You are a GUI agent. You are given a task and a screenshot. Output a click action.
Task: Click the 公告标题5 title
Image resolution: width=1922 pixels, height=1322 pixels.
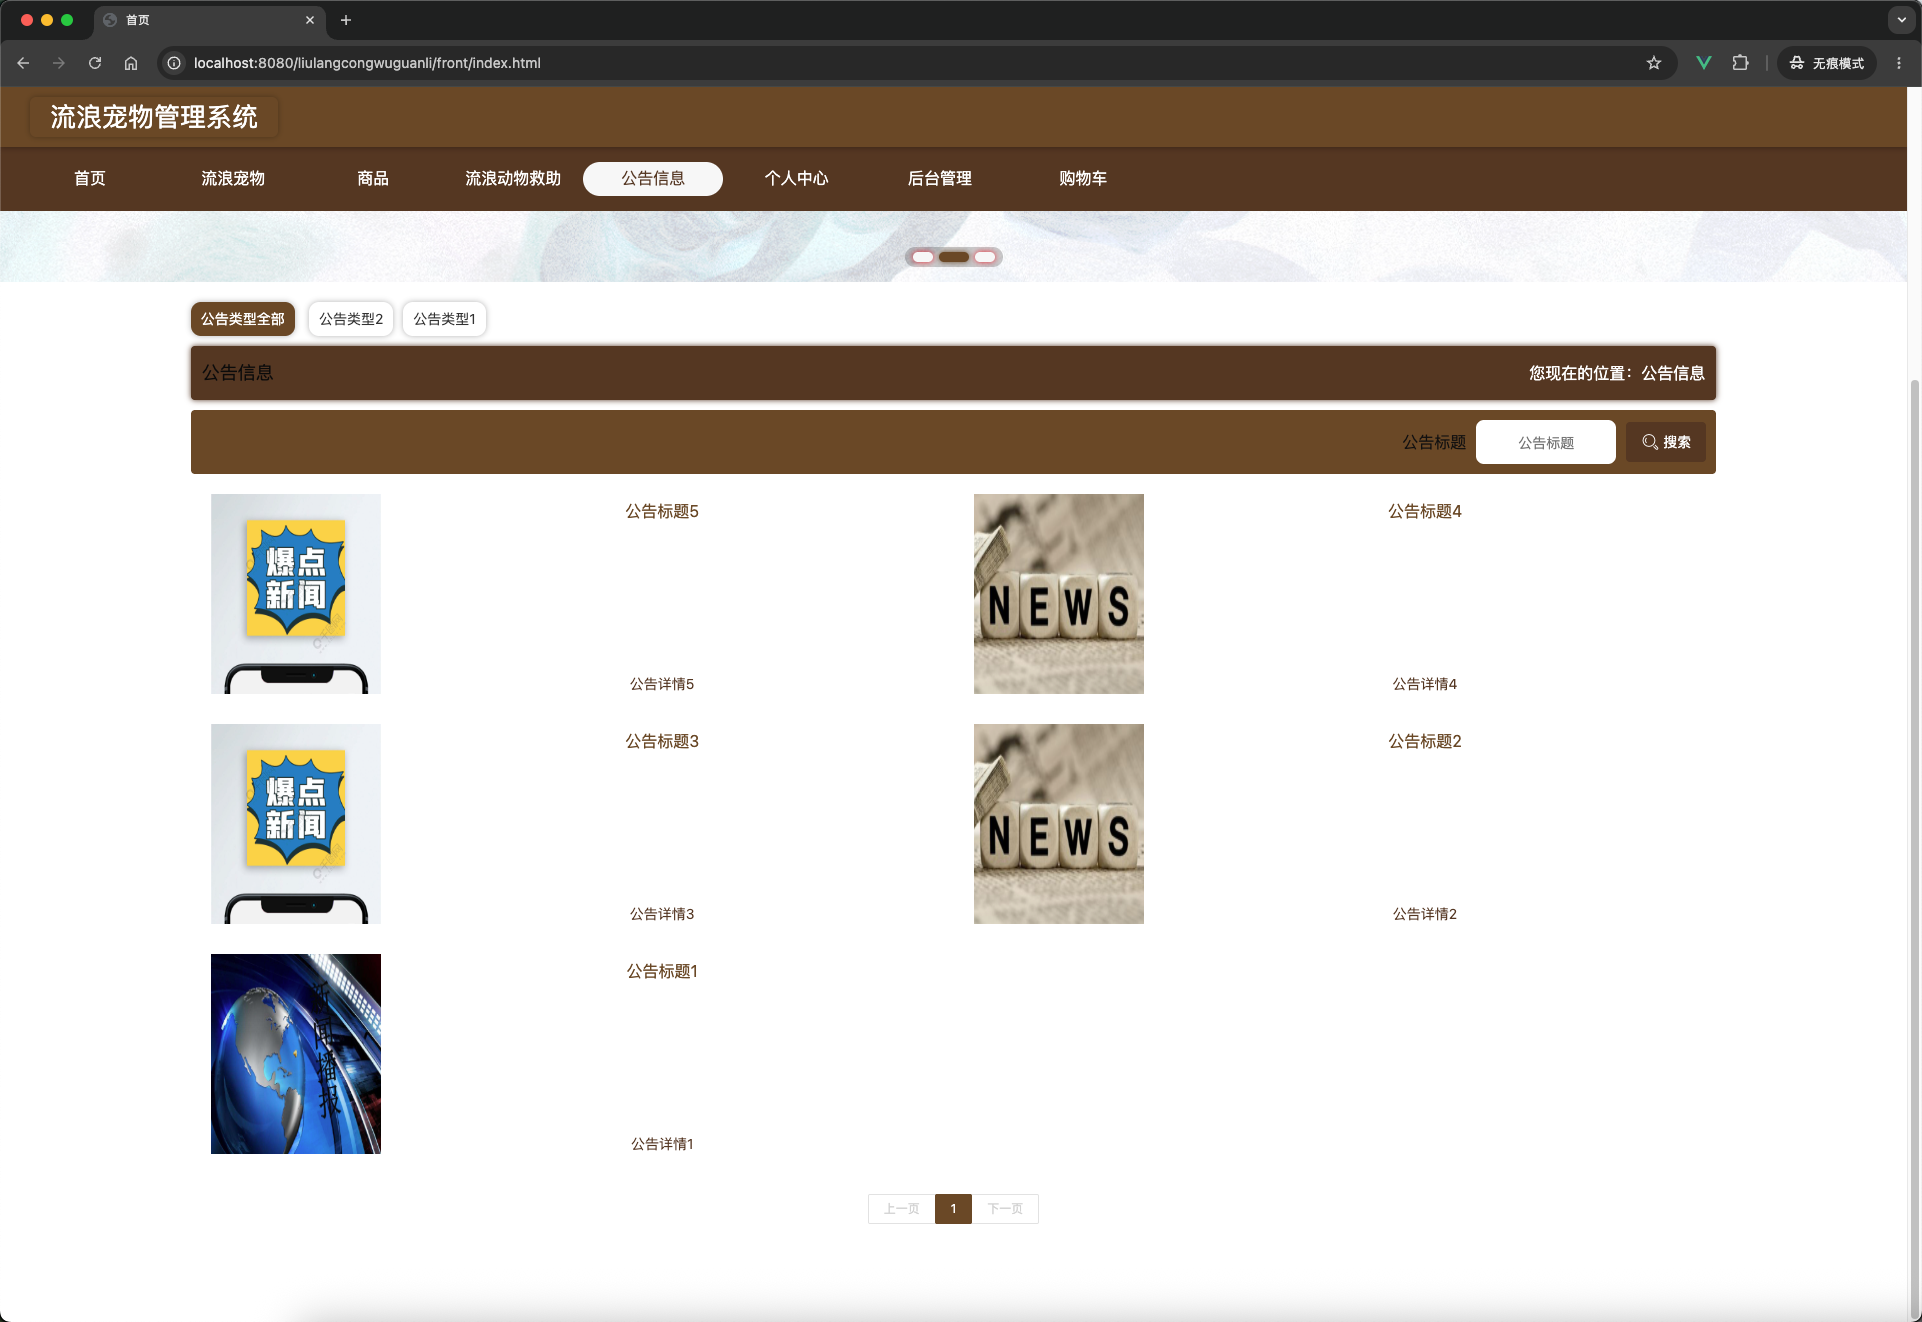(662, 511)
